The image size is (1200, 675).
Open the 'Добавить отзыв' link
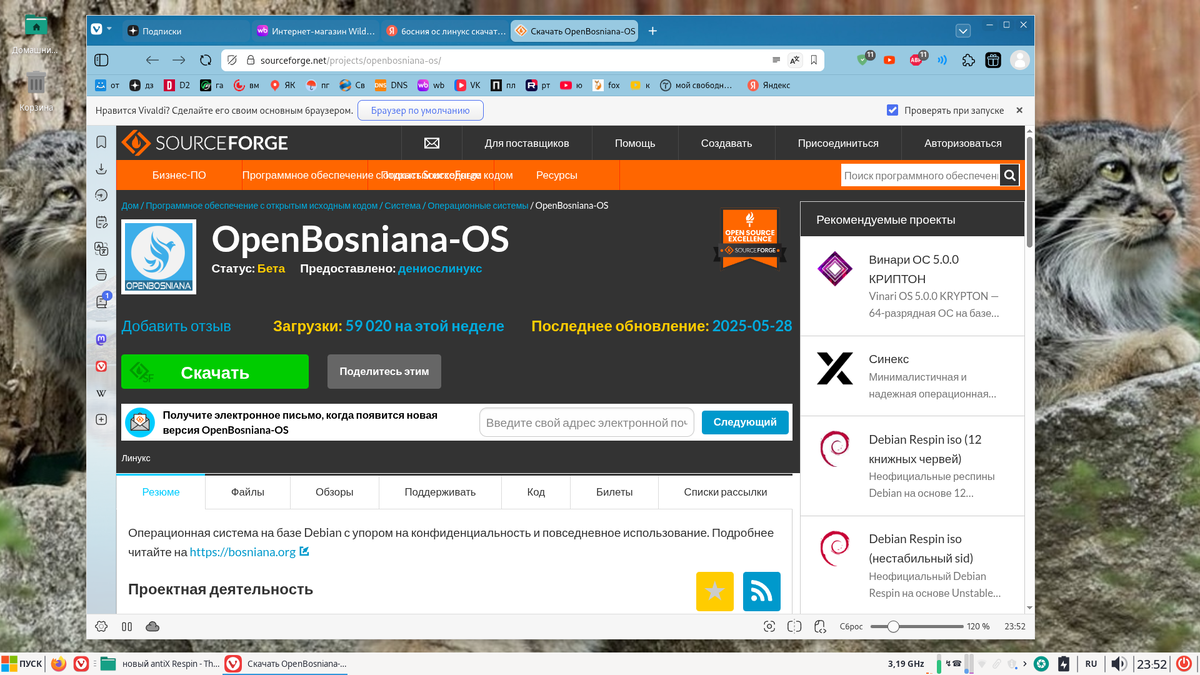176,326
